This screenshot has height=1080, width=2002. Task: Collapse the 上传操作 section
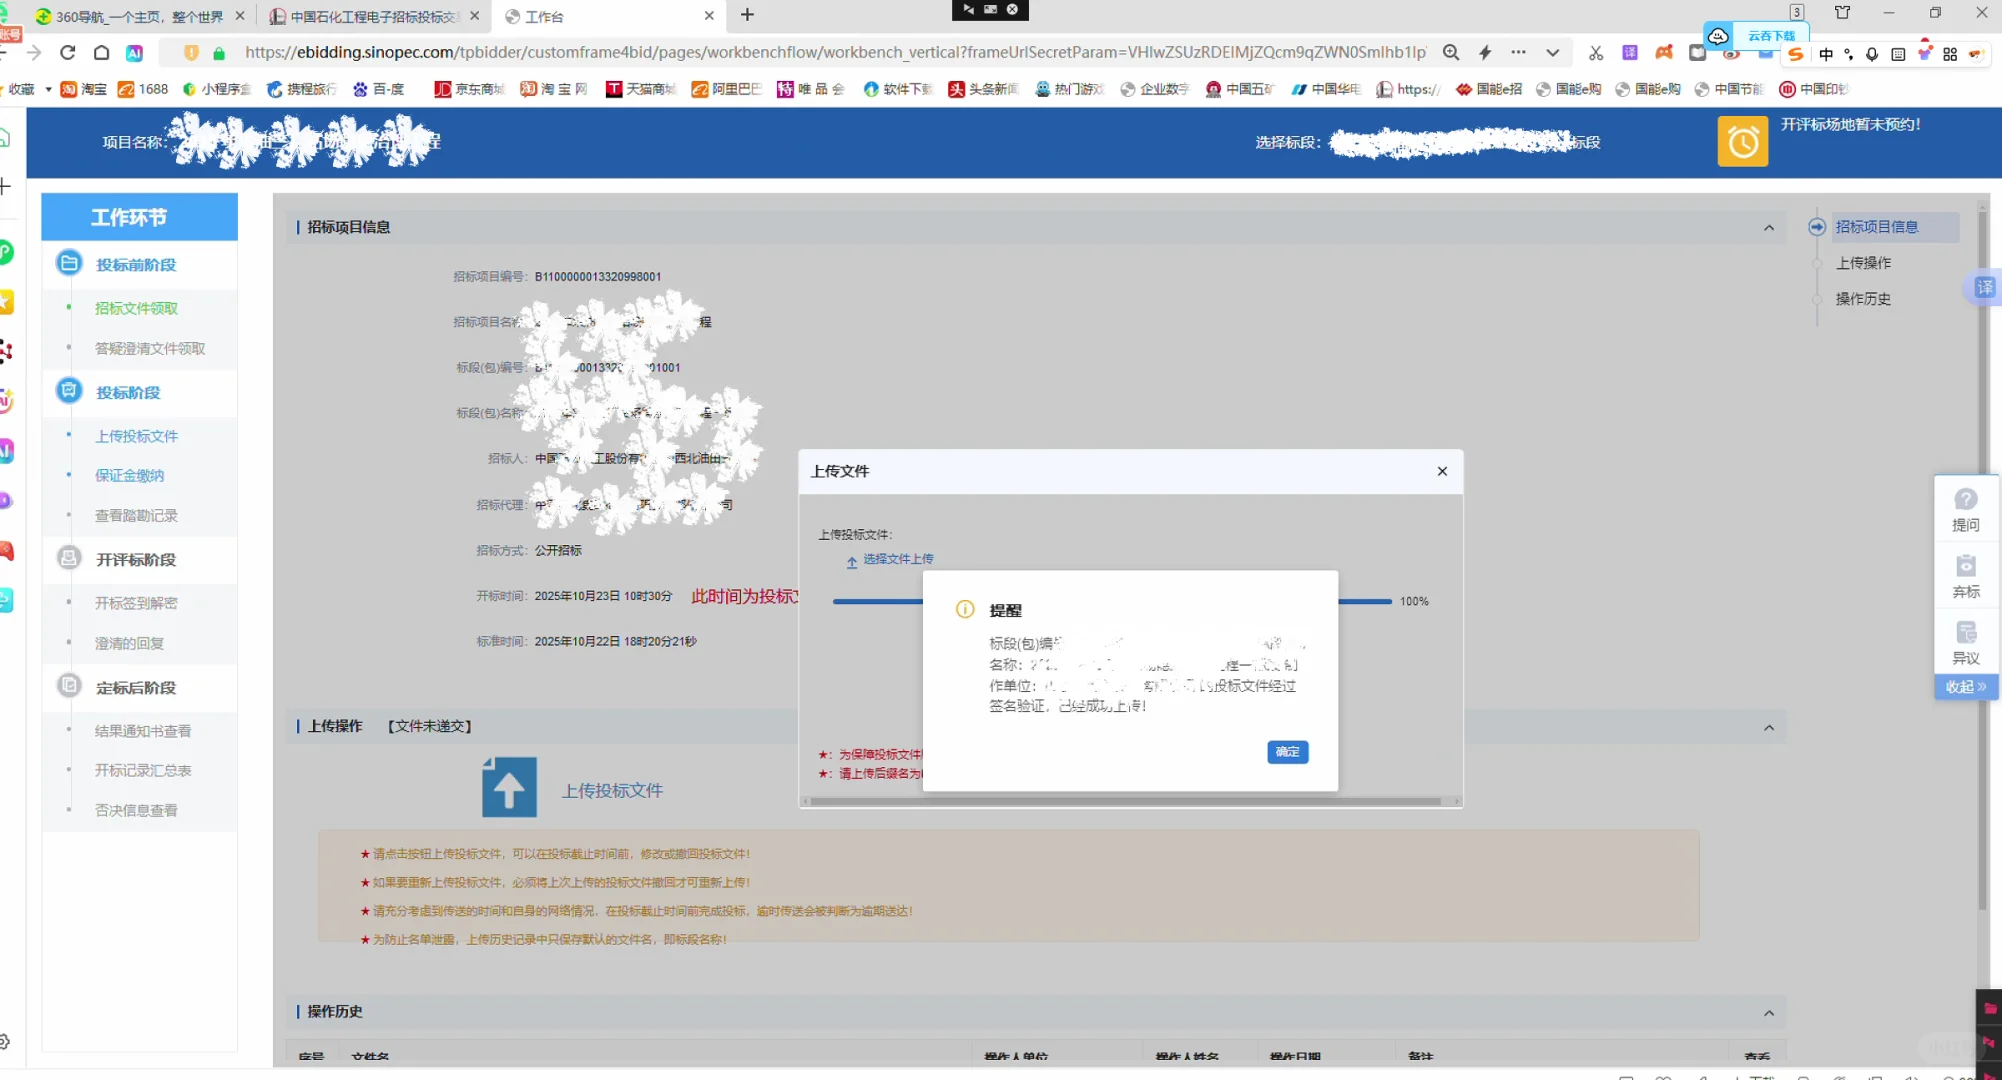click(1768, 727)
